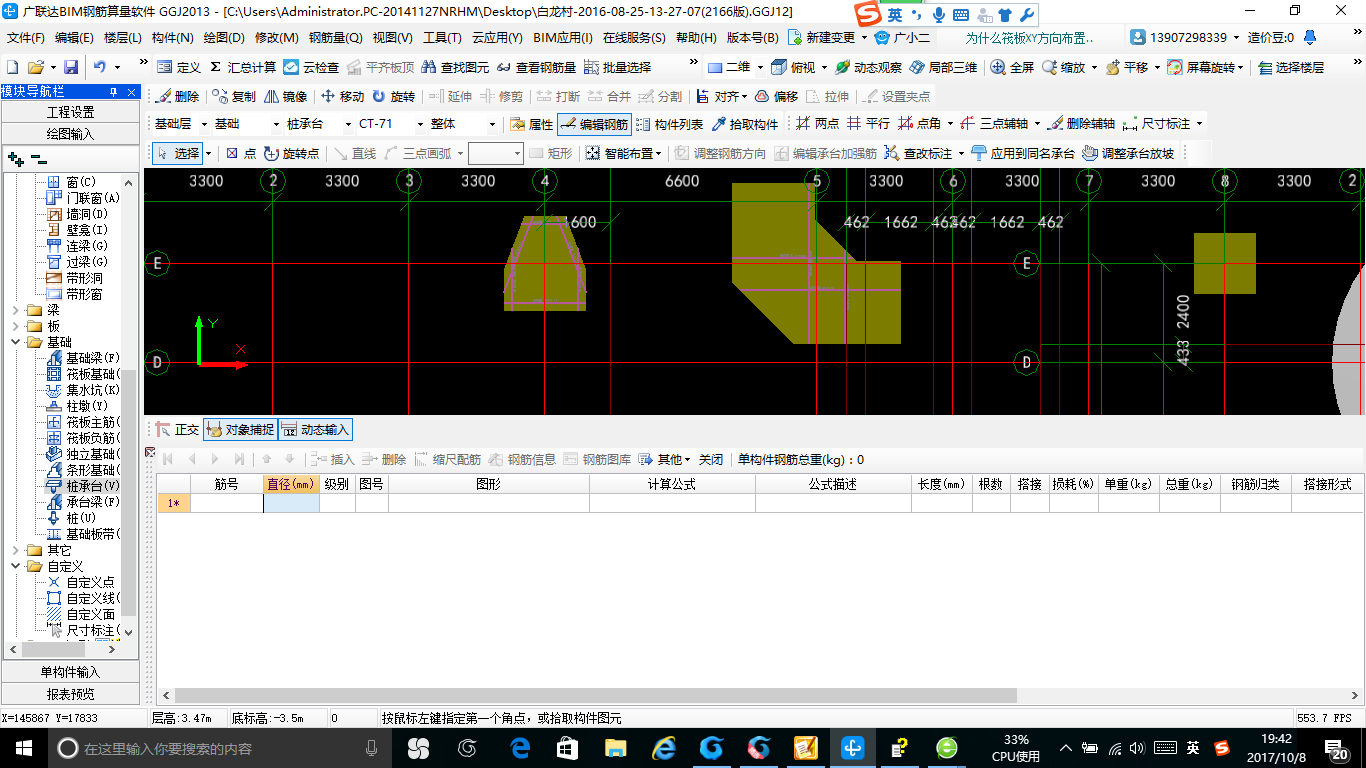
Task: Open 云检查 cloud check
Action: tap(310, 67)
